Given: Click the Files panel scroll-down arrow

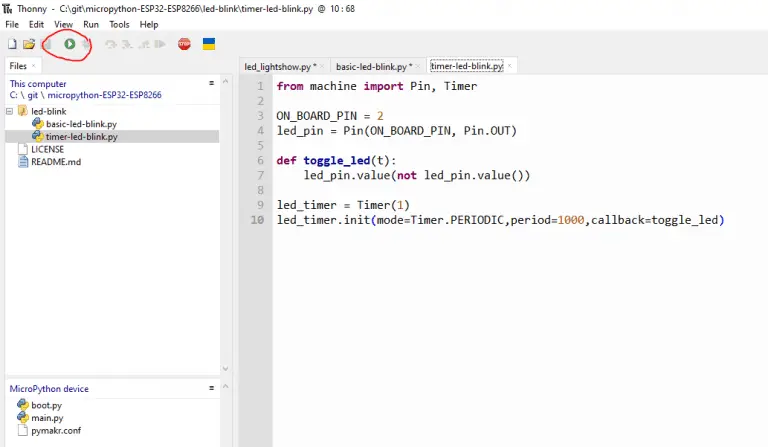Looking at the screenshot, I should (x=225, y=368).
